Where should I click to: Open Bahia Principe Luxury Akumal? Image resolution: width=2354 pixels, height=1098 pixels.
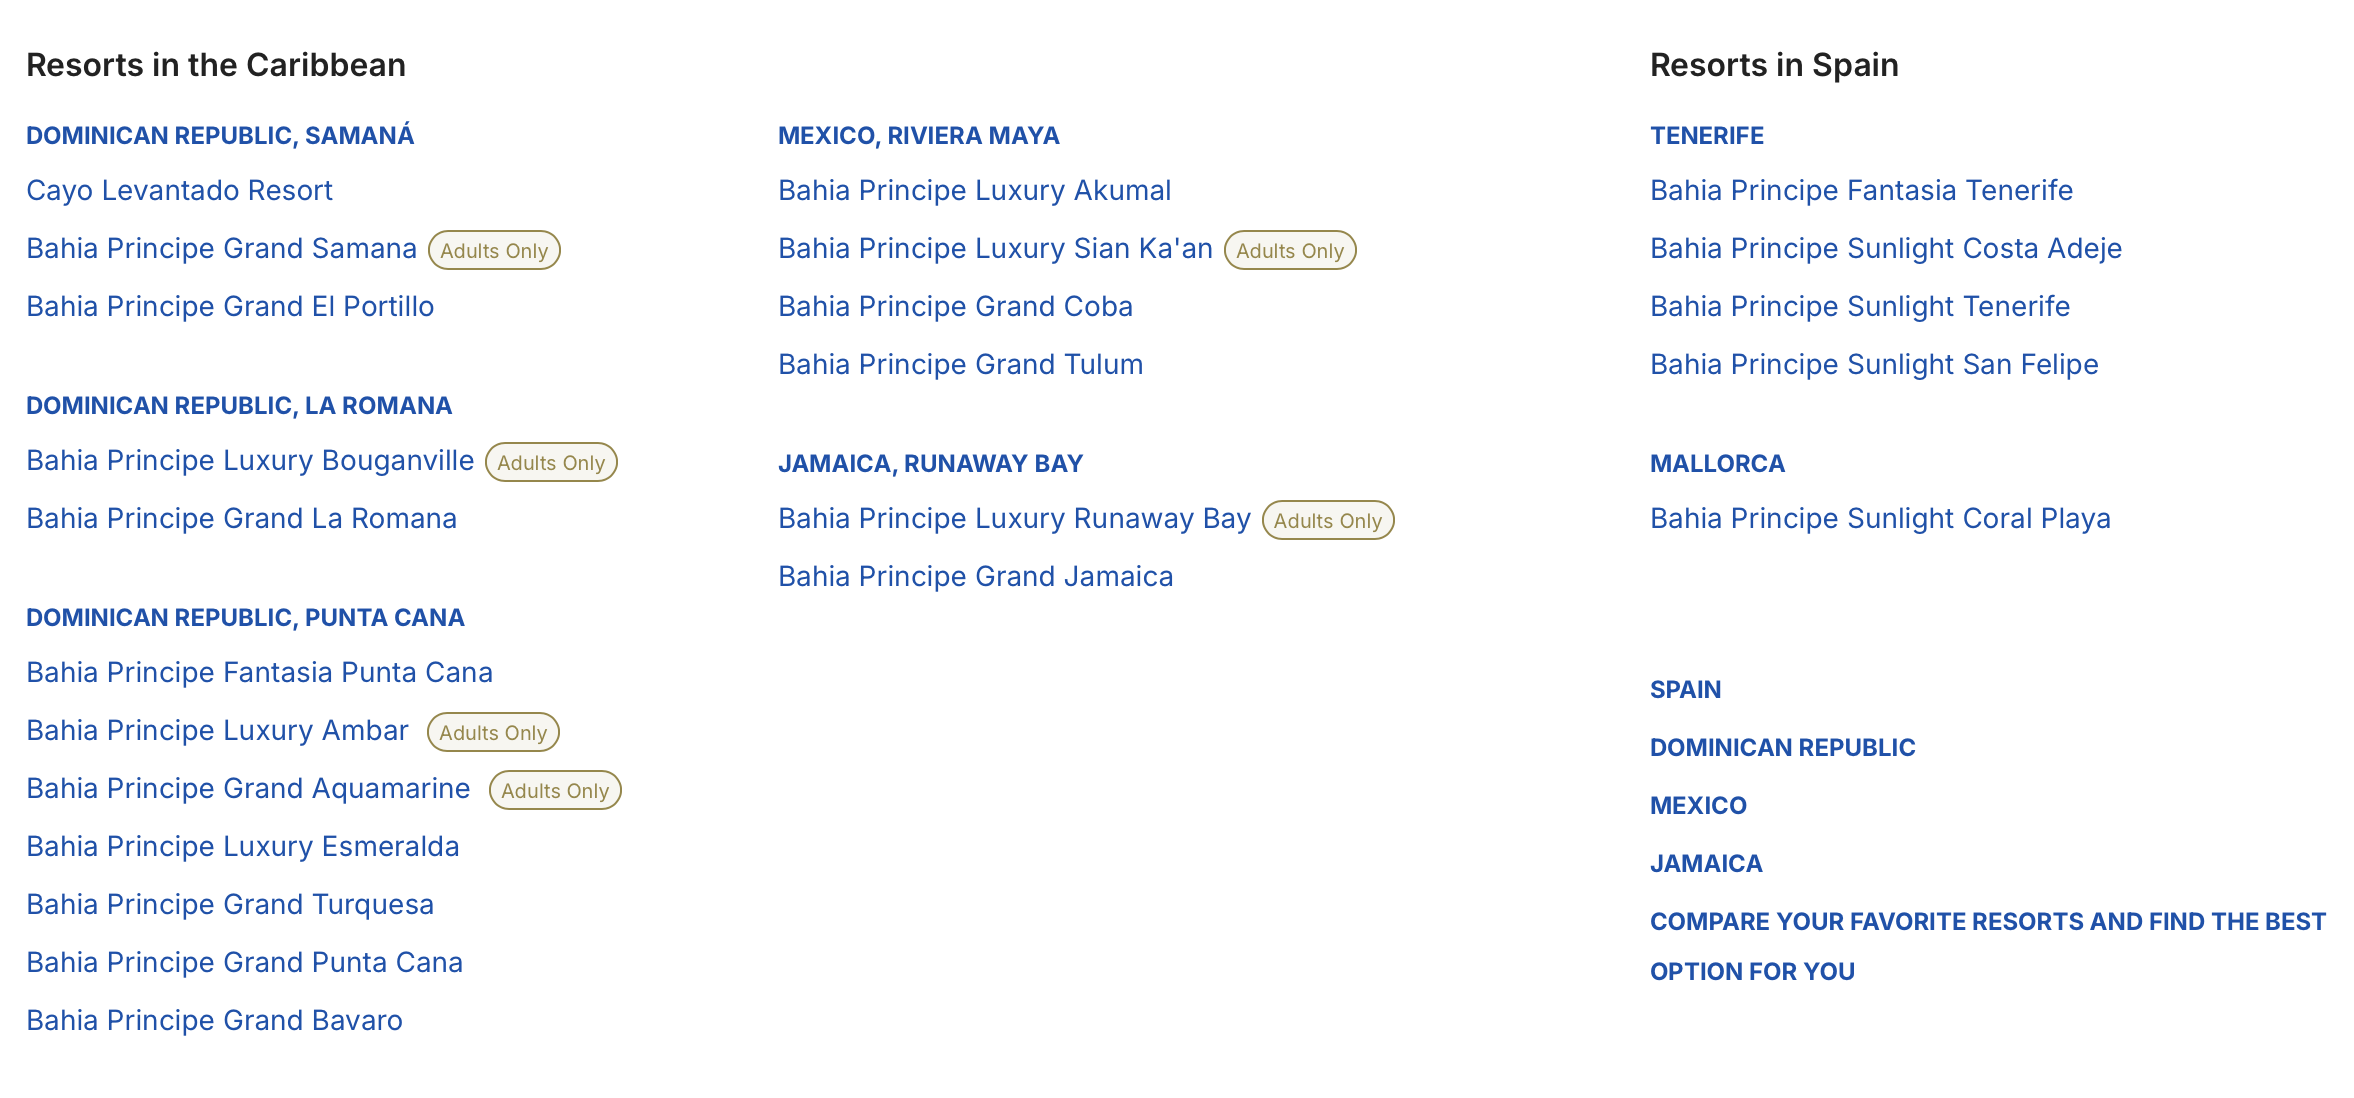pos(974,190)
